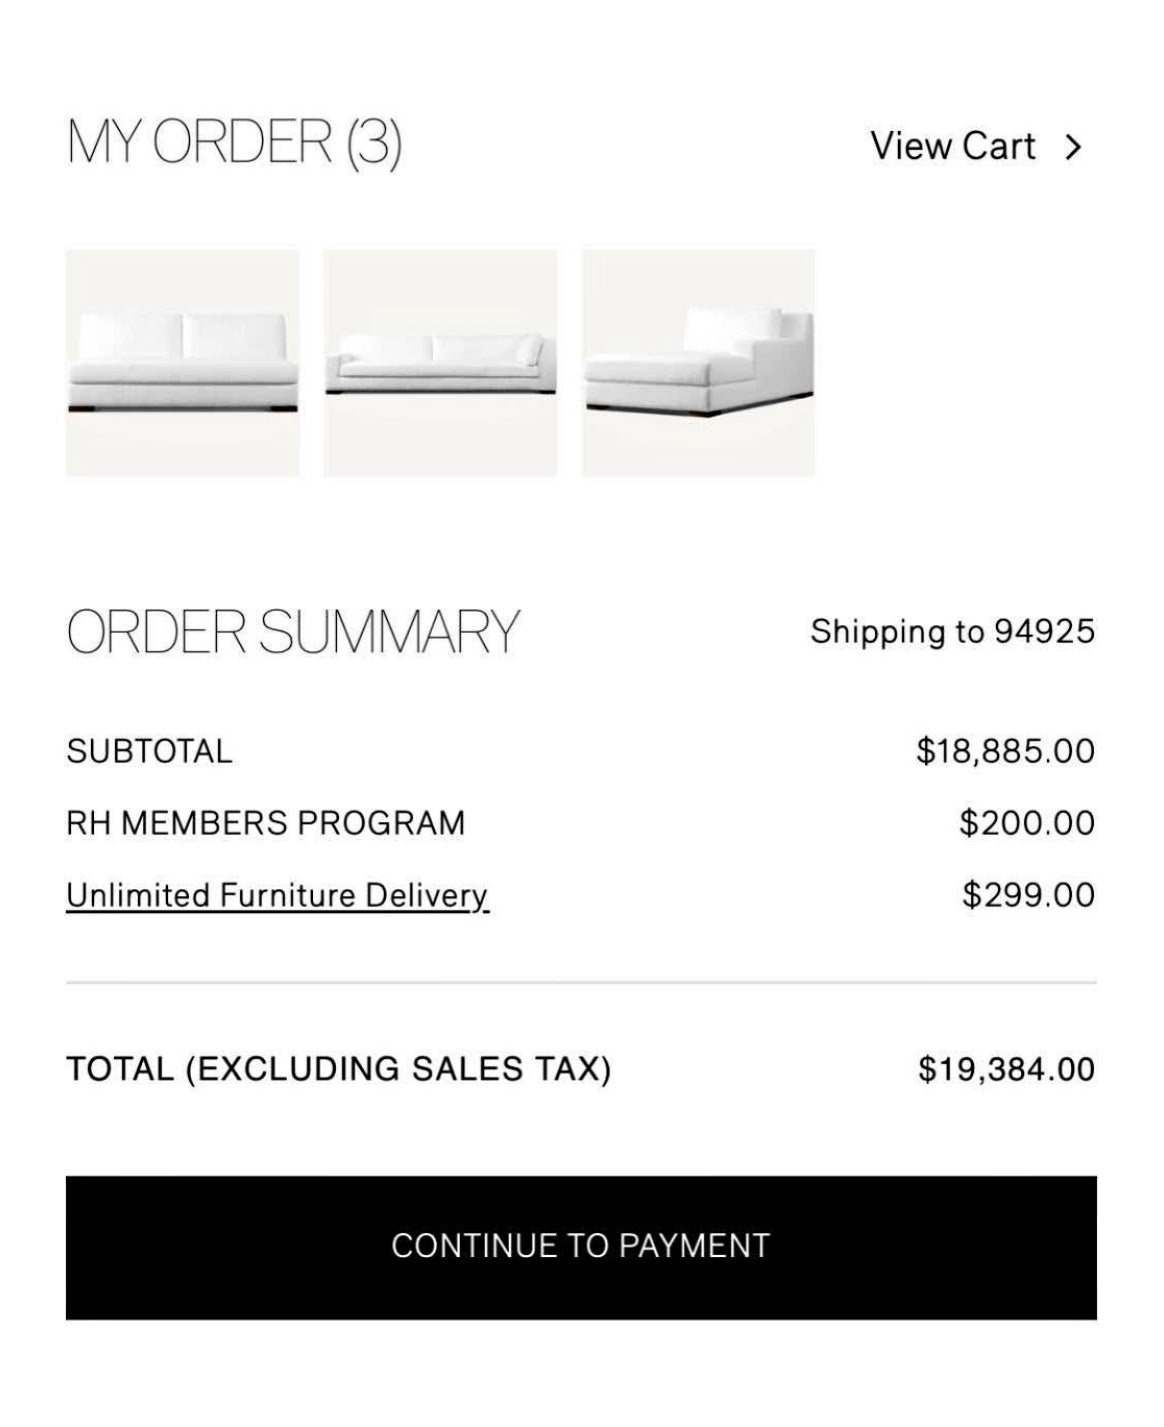
Task: Select the $18,885.00 subtotal amount
Action: [x=1005, y=751]
